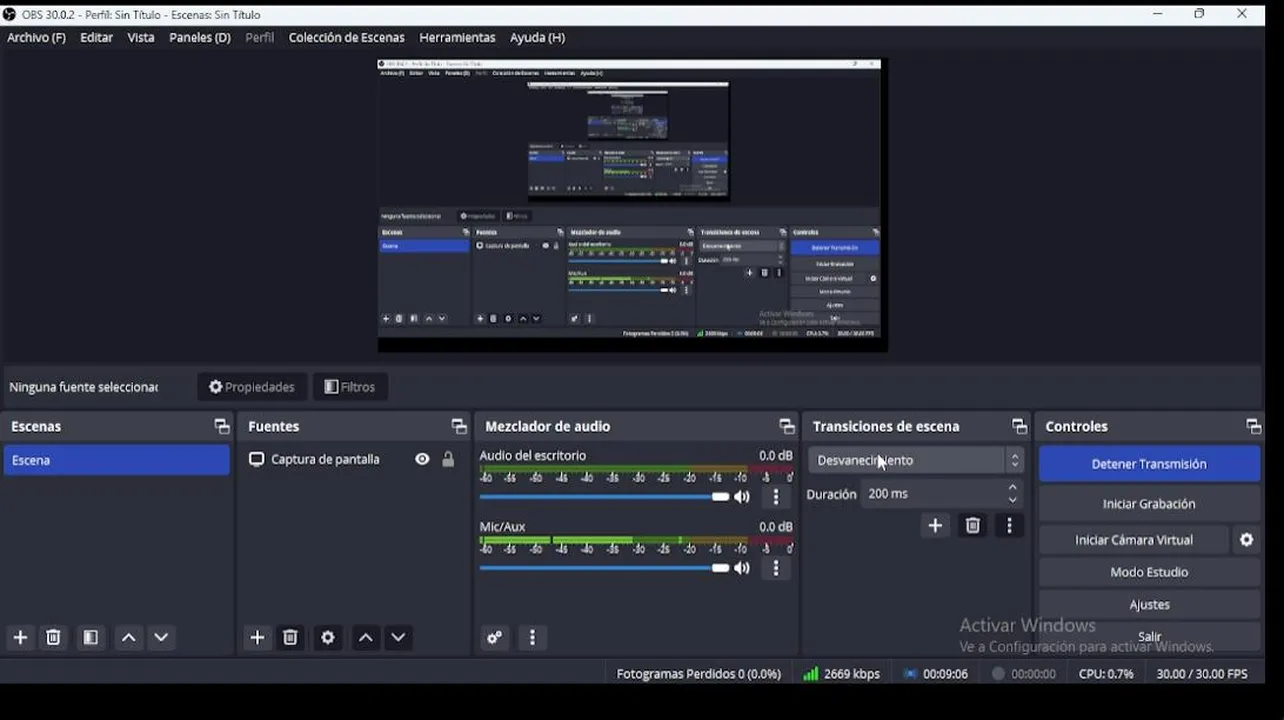Toggle lock on Captura de pantalla source
Image resolution: width=1284 pixels, height=720 pixels.
point(448,460)
